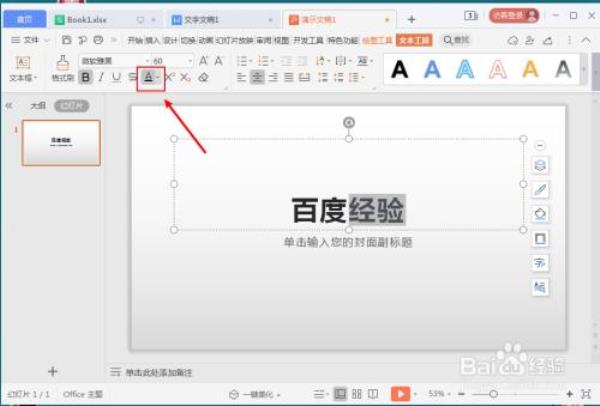This screenshot has height=406, width=600.
Task: Toggle strikethrough formatting
Action: 132,78
